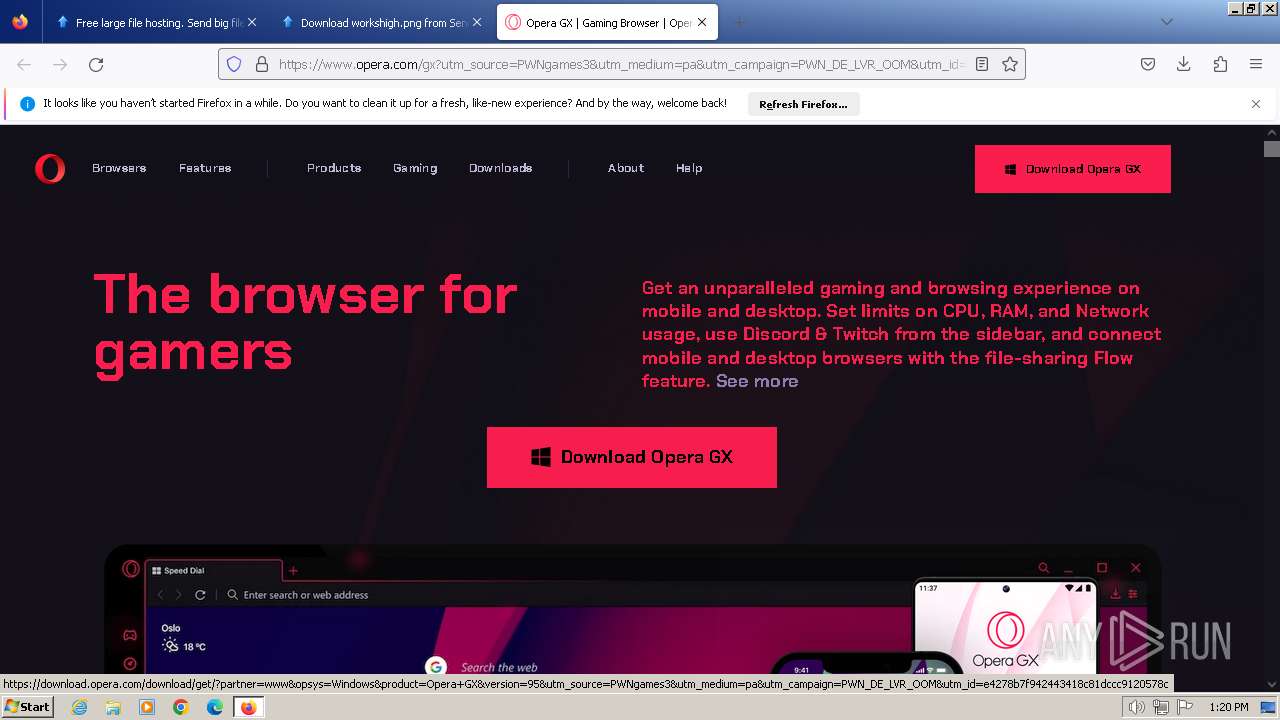This screenshot has width=1280, height=720.
Task: Open Firefox application menu
Action: pyautogui.click(x=1256, y=64)
